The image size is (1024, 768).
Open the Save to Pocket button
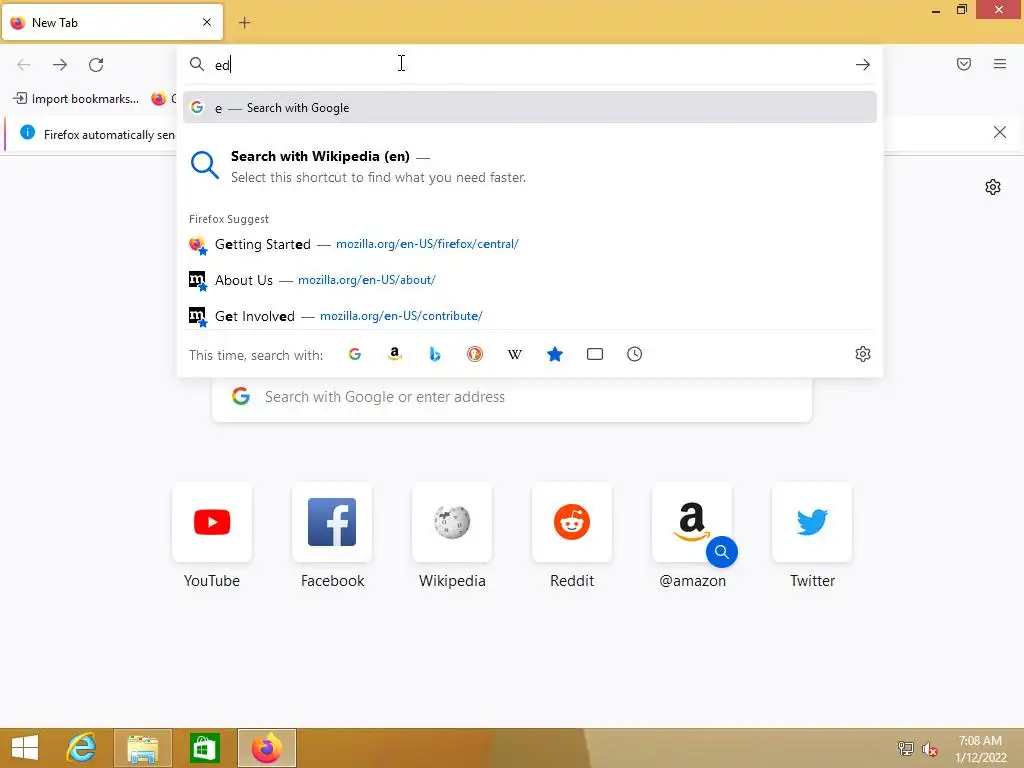coord(964,64)
